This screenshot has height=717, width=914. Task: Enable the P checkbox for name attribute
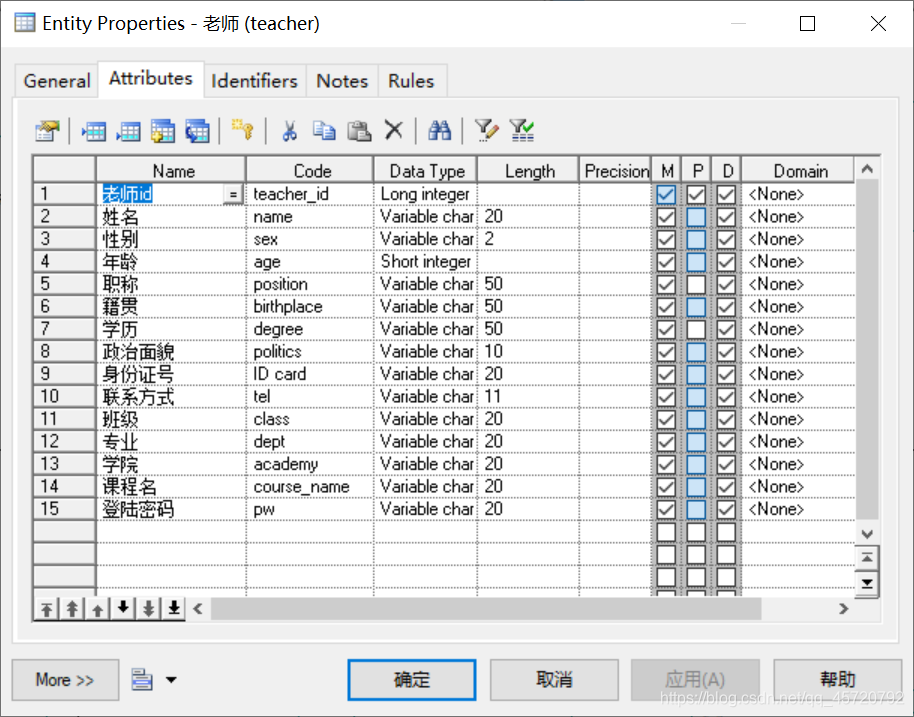click(697, 216)
